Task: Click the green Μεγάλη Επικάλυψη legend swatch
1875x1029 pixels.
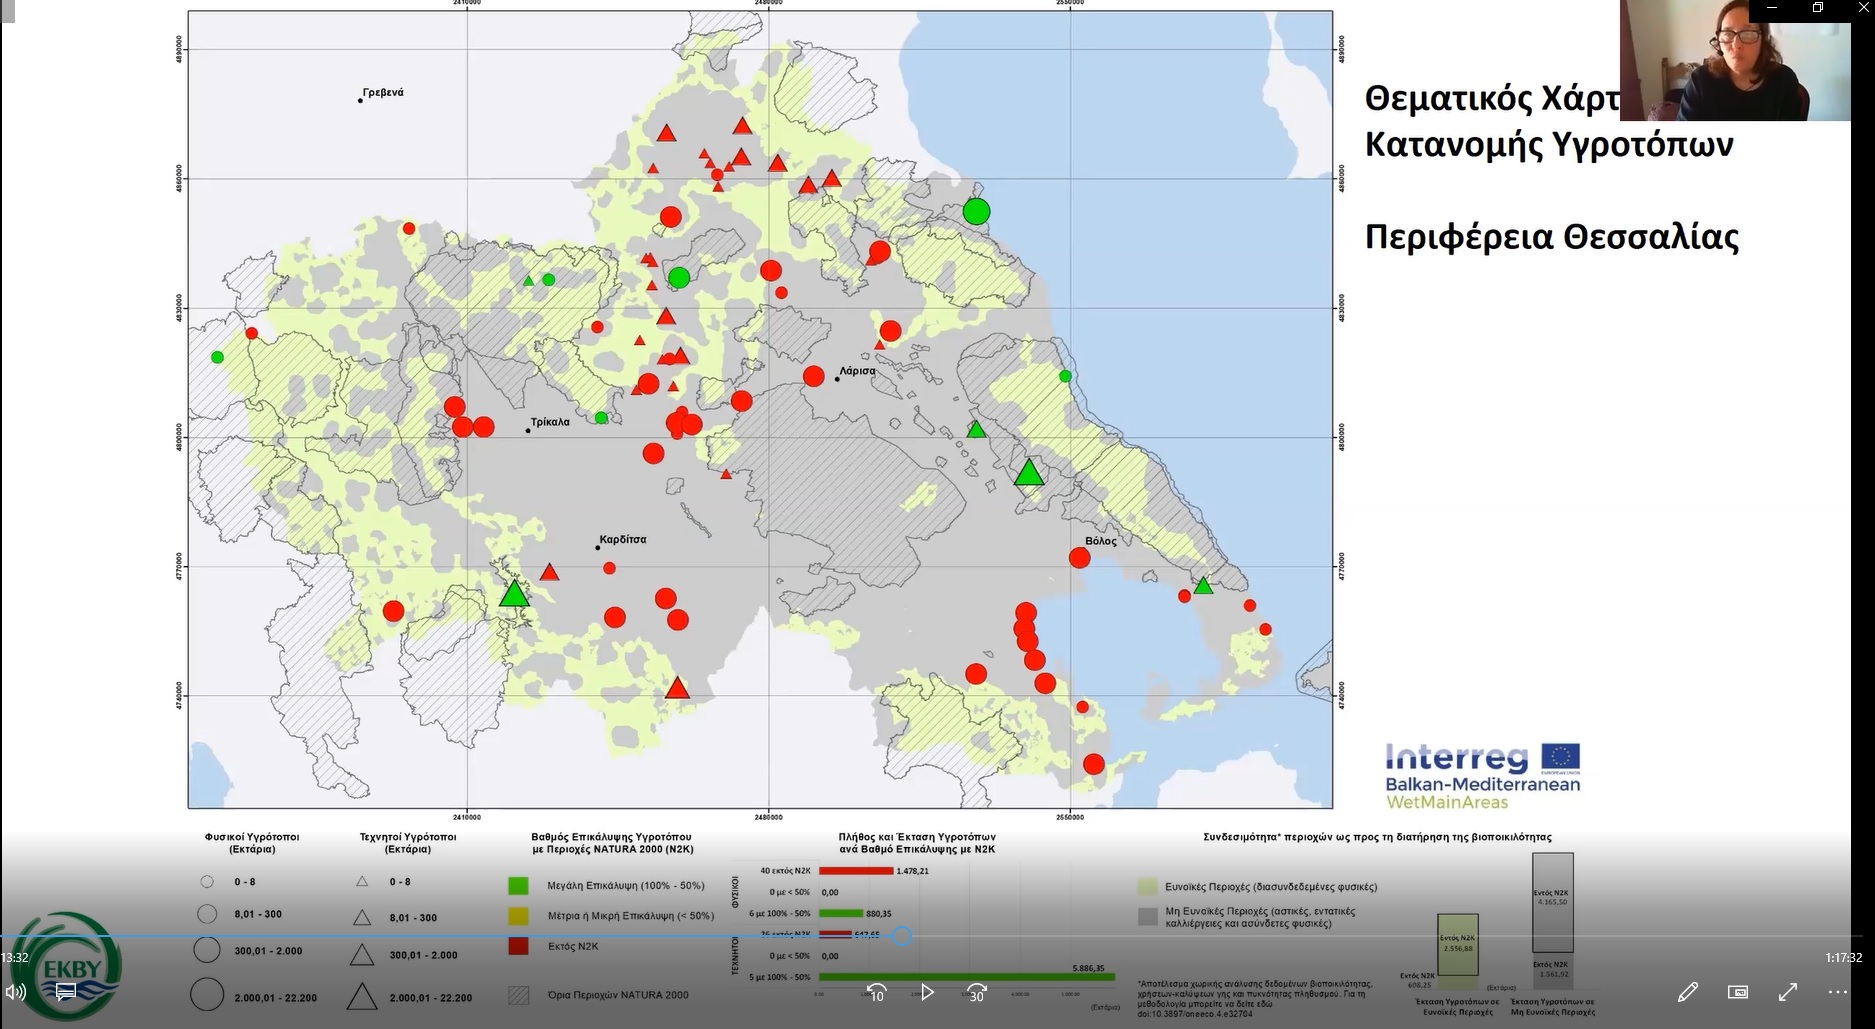Action: [518, 885]
